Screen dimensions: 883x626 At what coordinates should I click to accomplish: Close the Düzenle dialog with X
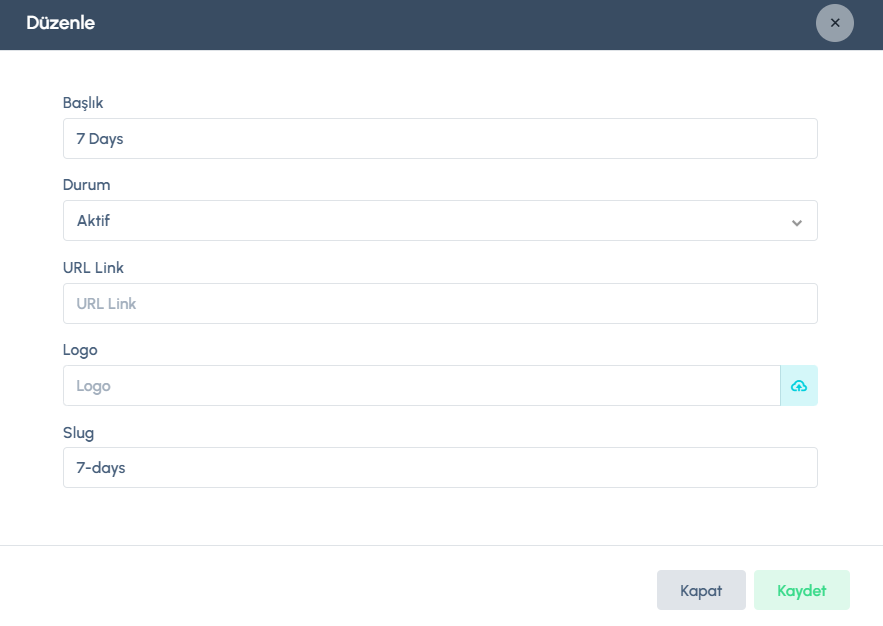pyautogui.click(x=835, y=23)
